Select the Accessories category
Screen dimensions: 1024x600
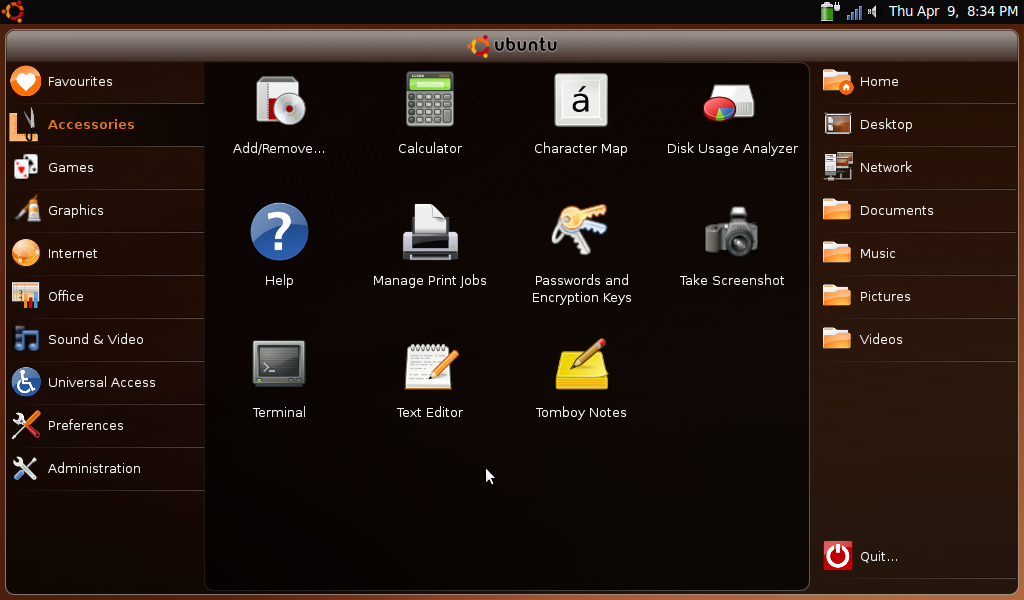point(106,125)
